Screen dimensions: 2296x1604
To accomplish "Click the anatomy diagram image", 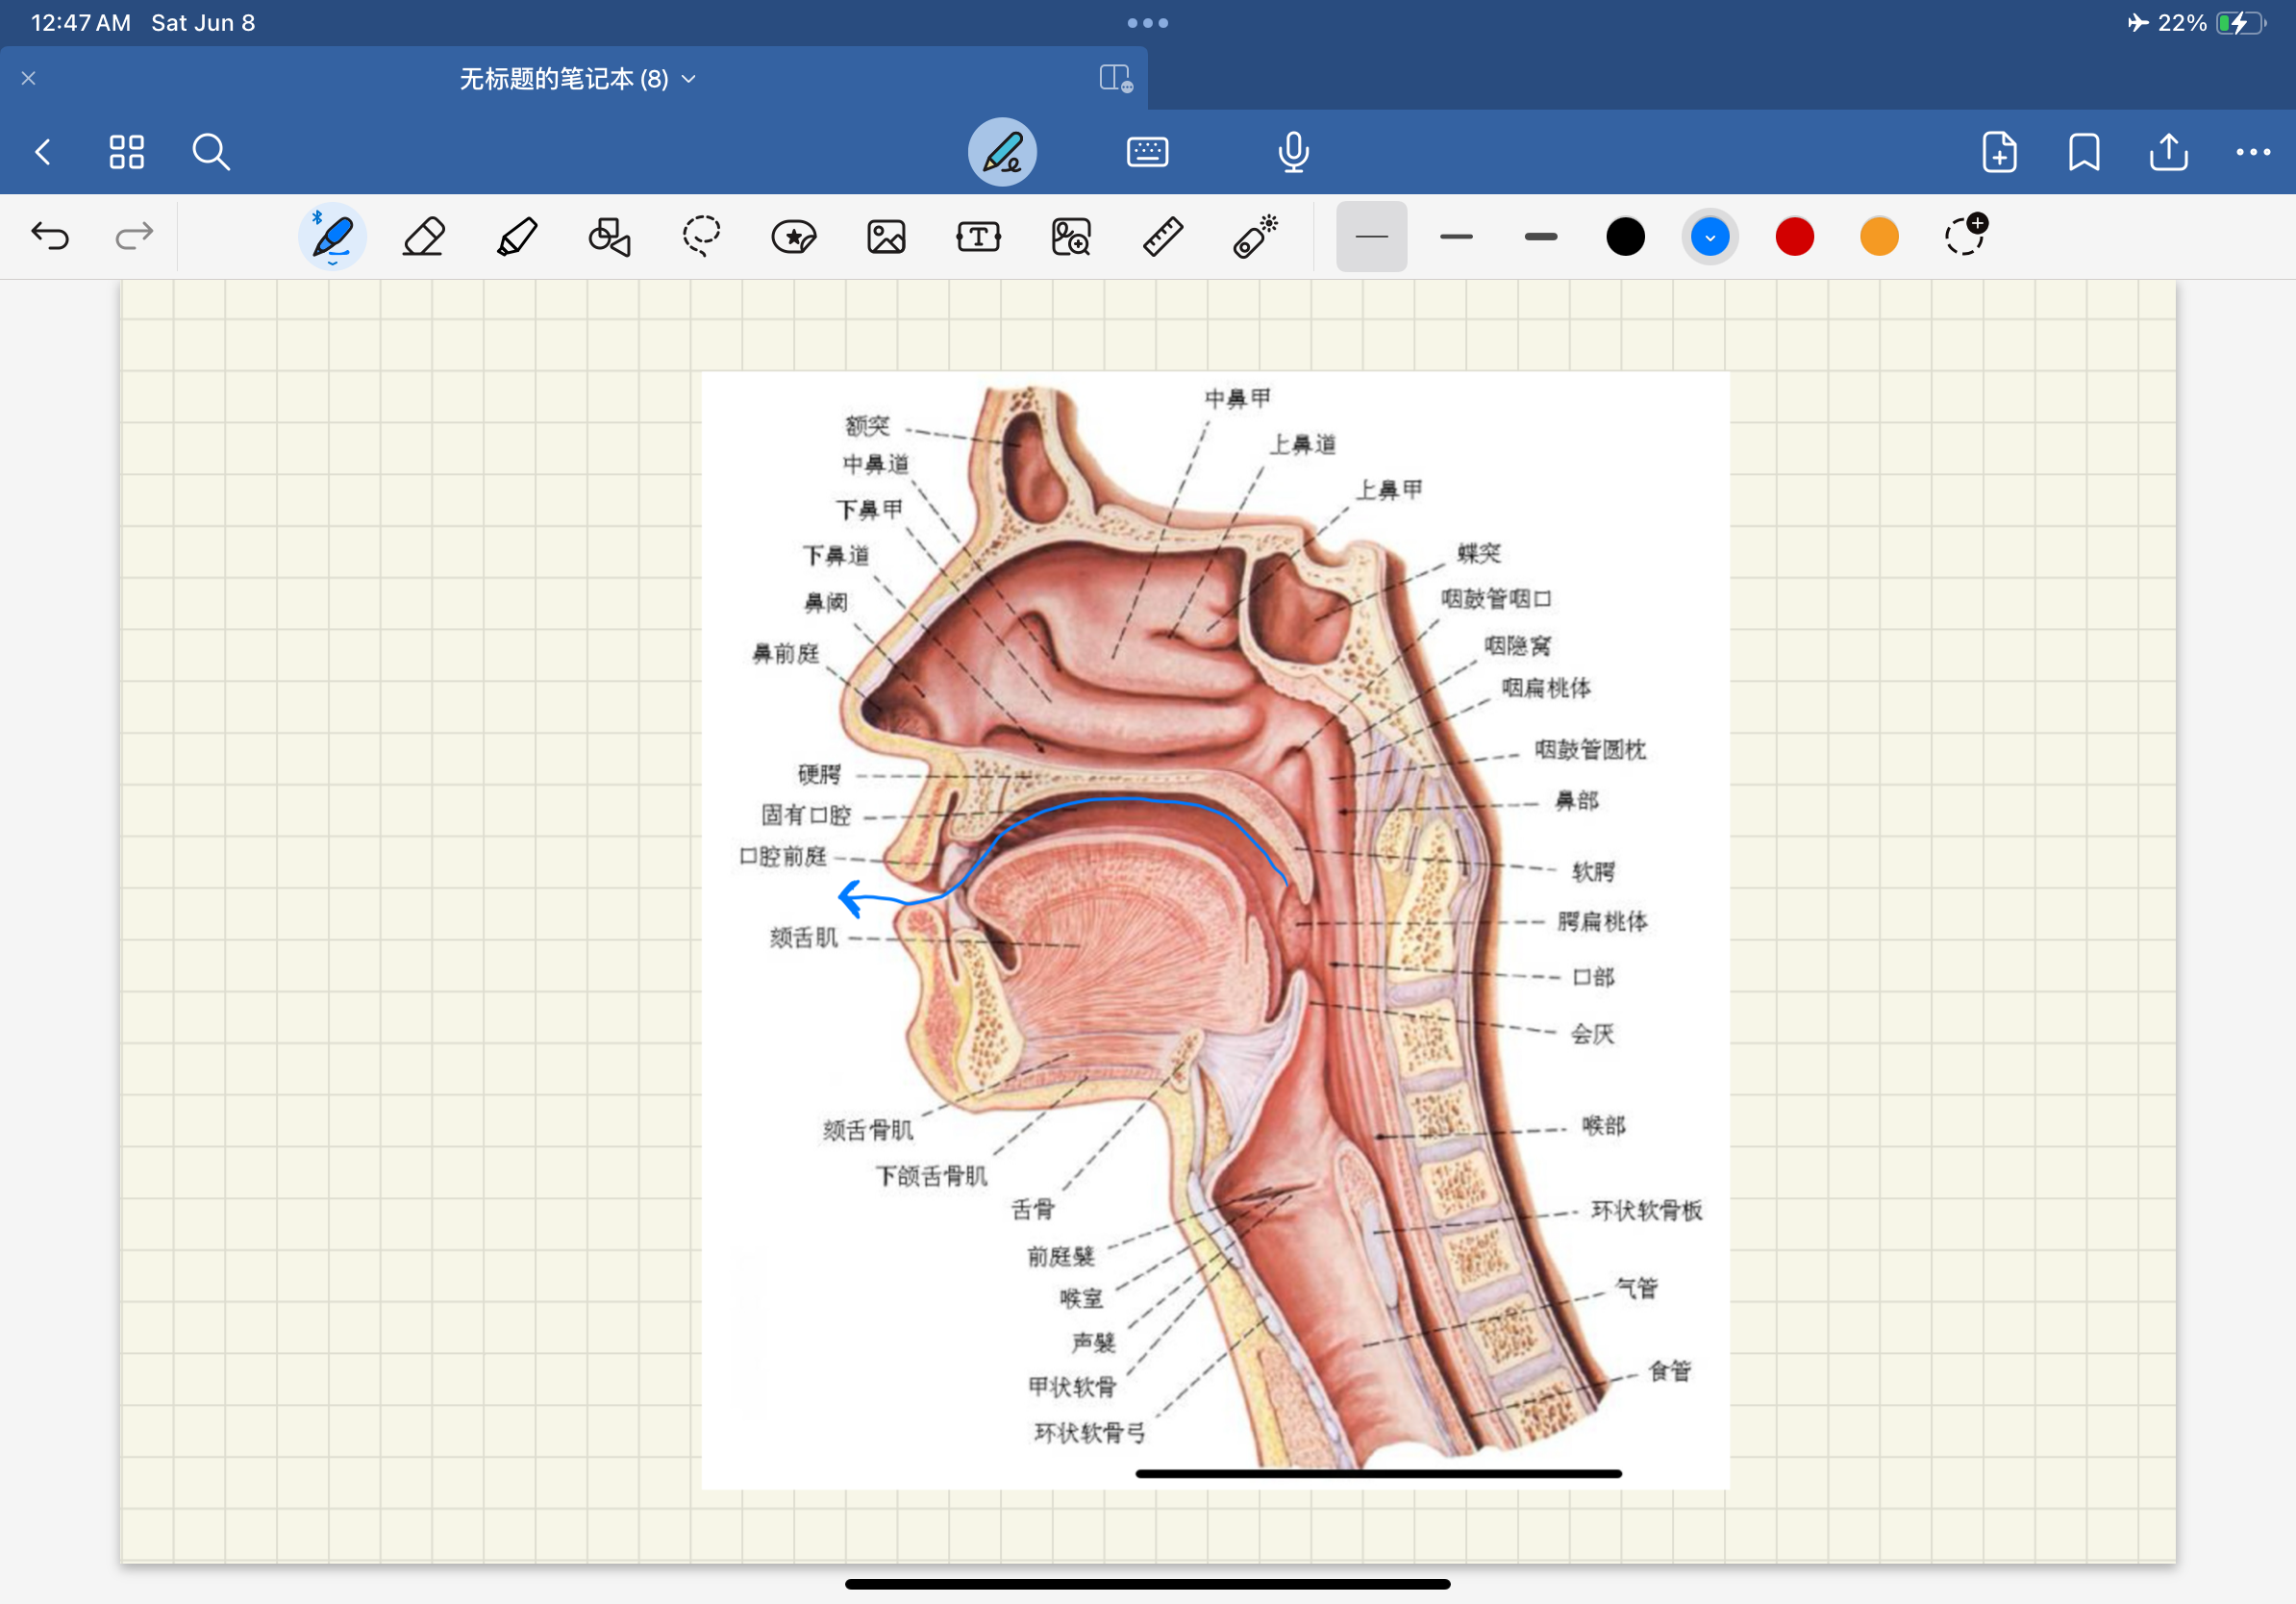I will click(x=1214, y=930).
